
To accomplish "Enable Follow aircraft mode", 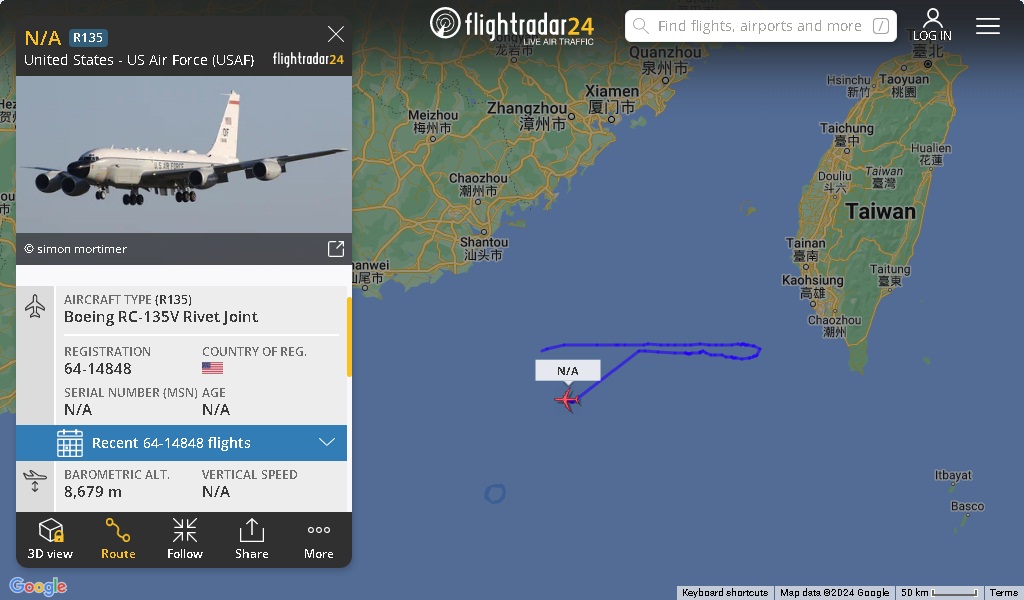I will click(x=185, y=539).
